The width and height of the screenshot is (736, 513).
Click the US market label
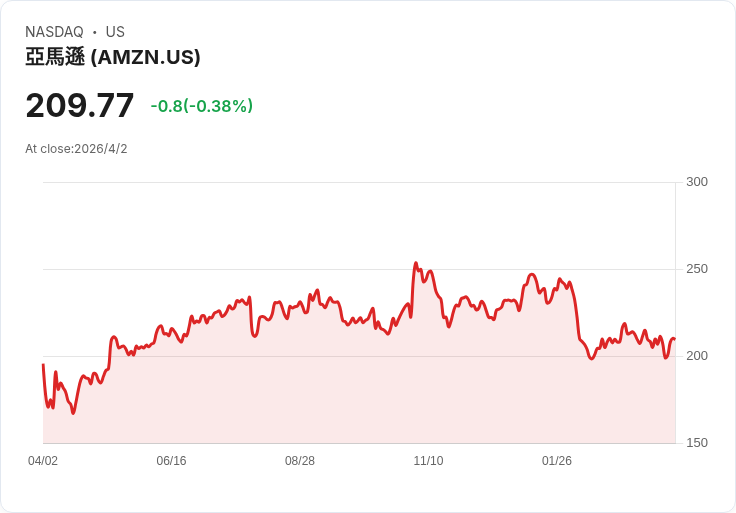pyautogui.click(x=115, y=32)
